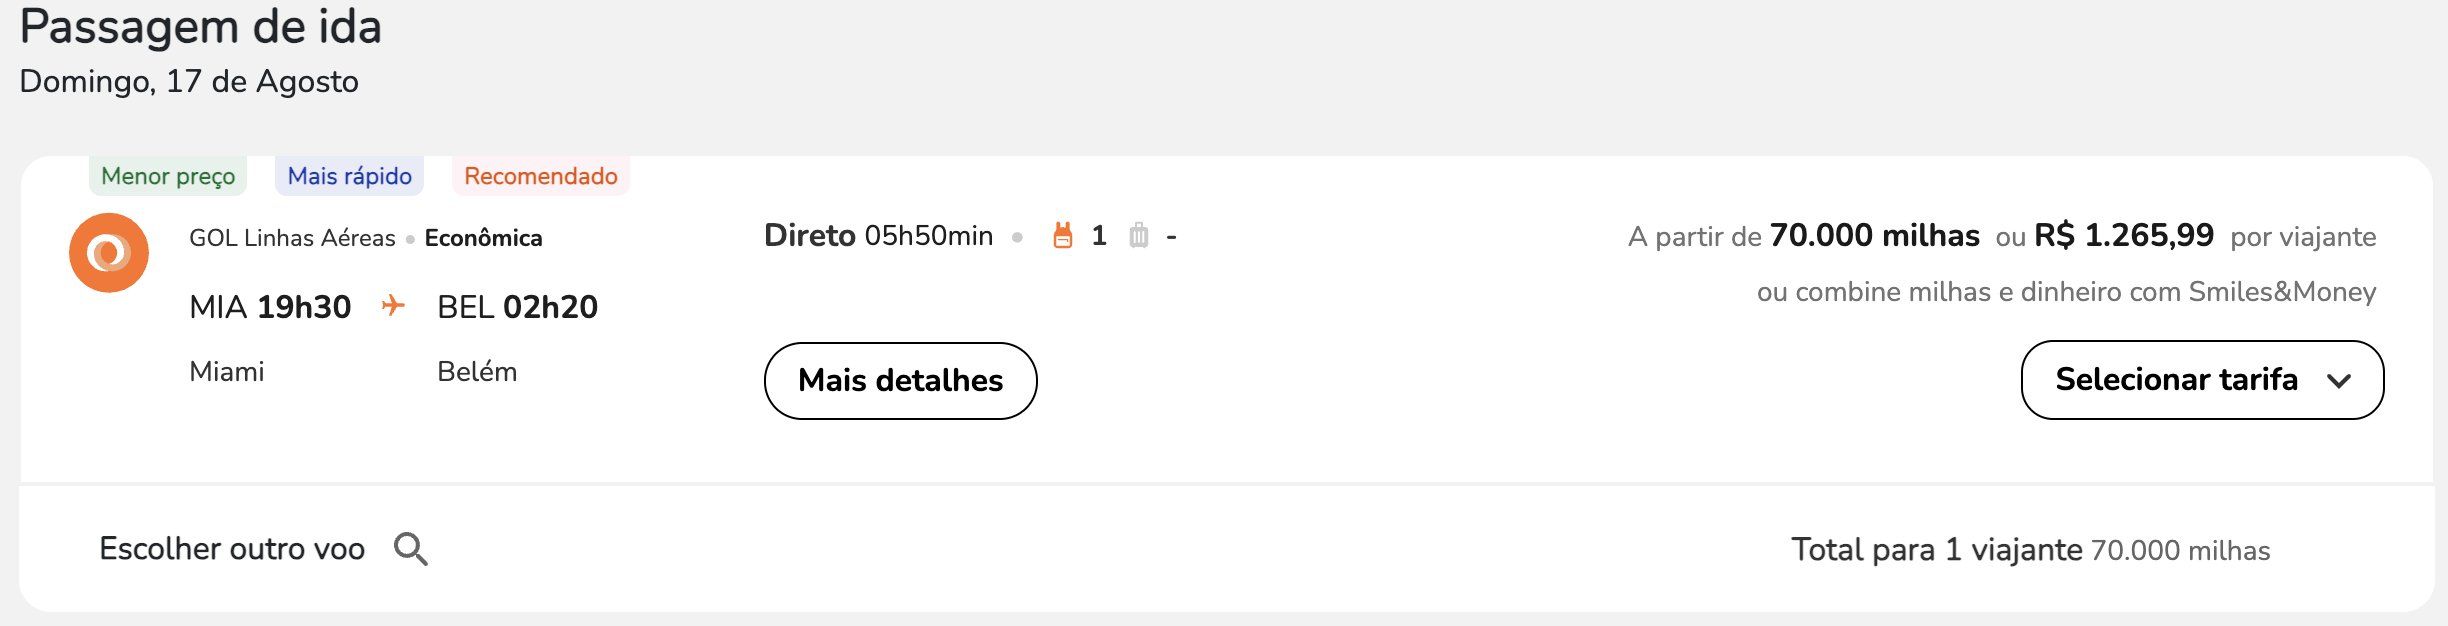The image size is (2448, 626).
Task: Click BEL 02h20 arrival time
Action: tap(517, 307)
